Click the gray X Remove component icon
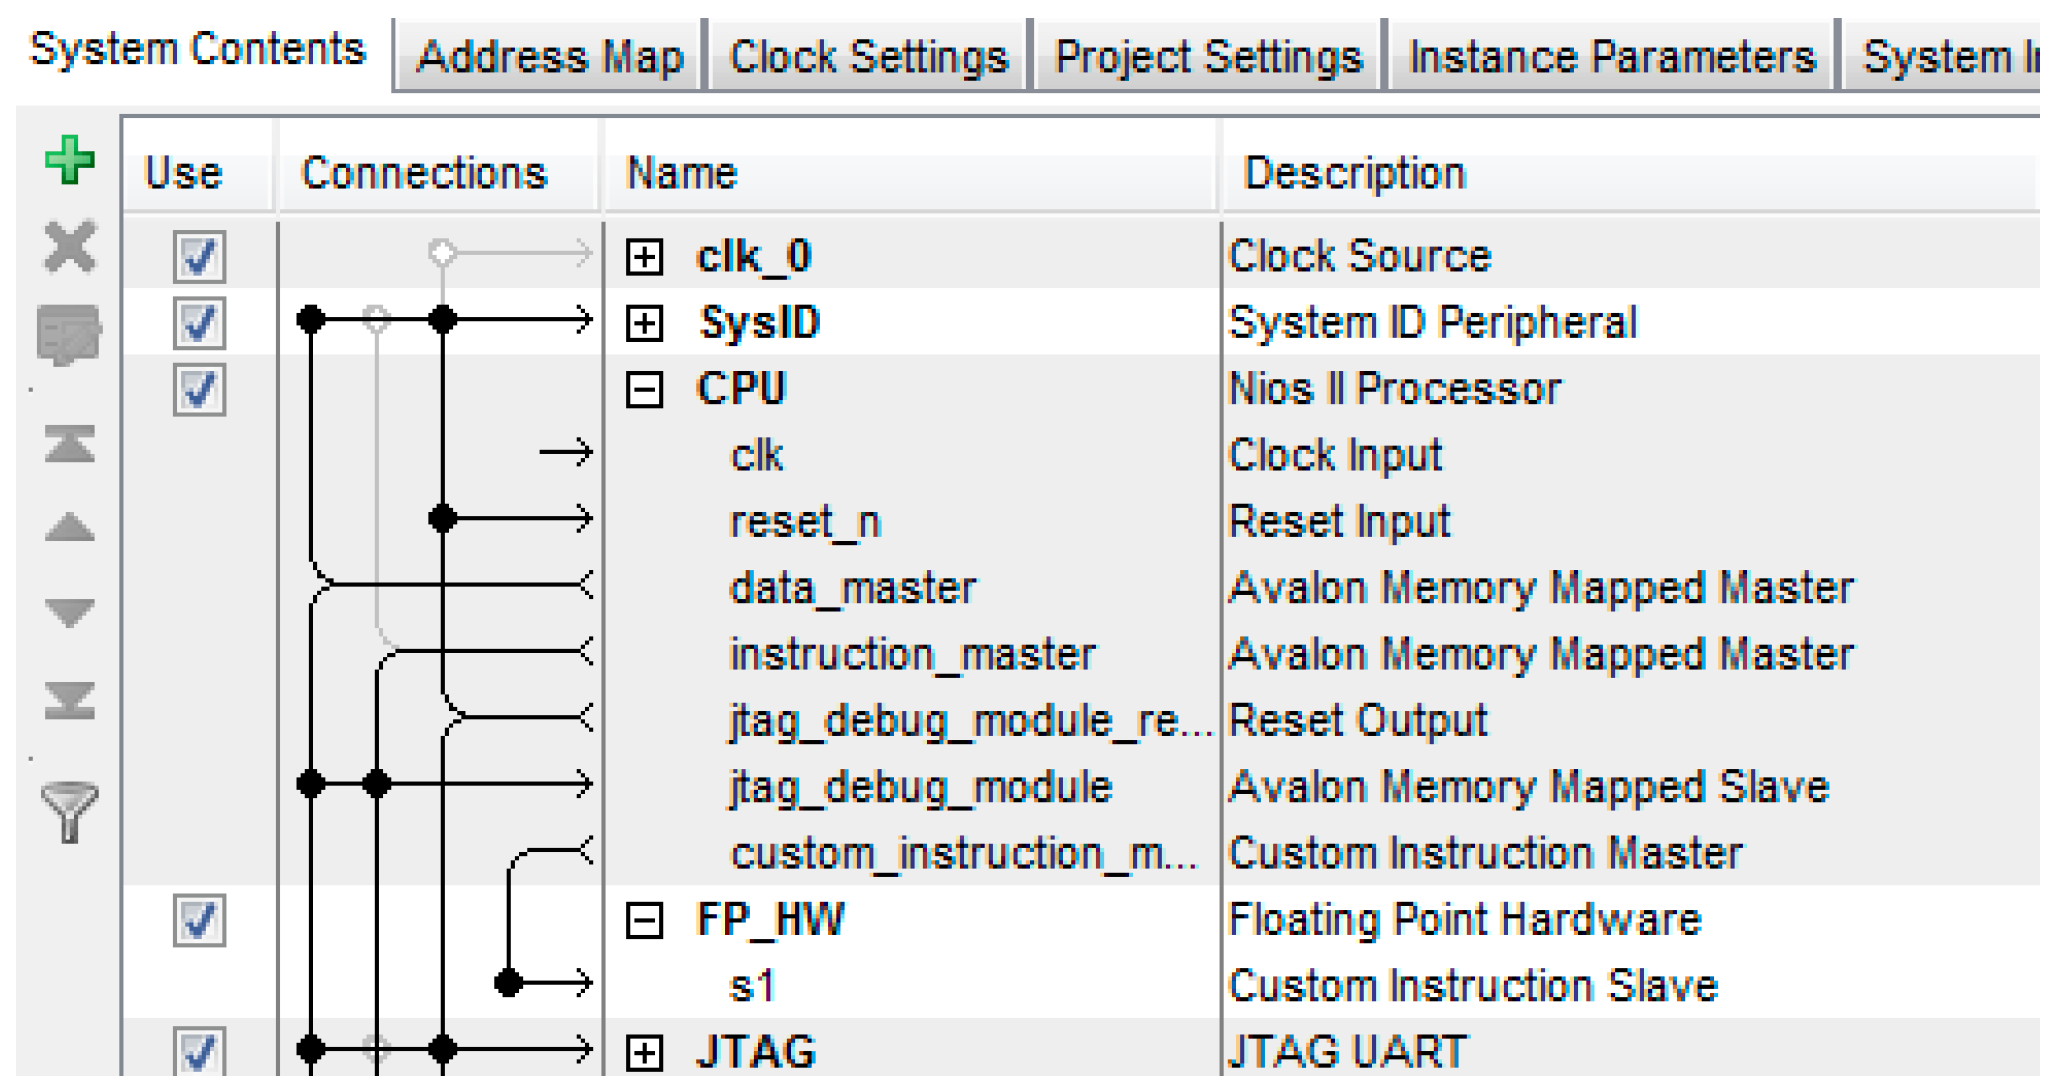This screenshot has width=2057, height=1092. click(69, 246)
